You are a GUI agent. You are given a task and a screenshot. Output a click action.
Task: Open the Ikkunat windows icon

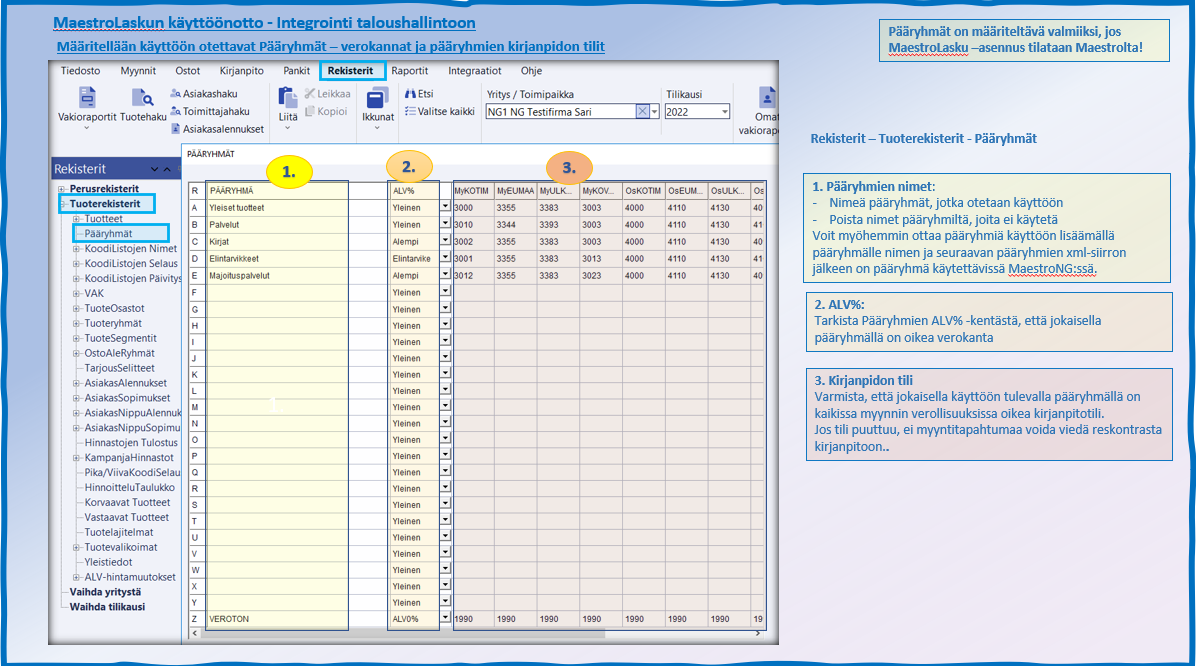[x=378, y=99]
